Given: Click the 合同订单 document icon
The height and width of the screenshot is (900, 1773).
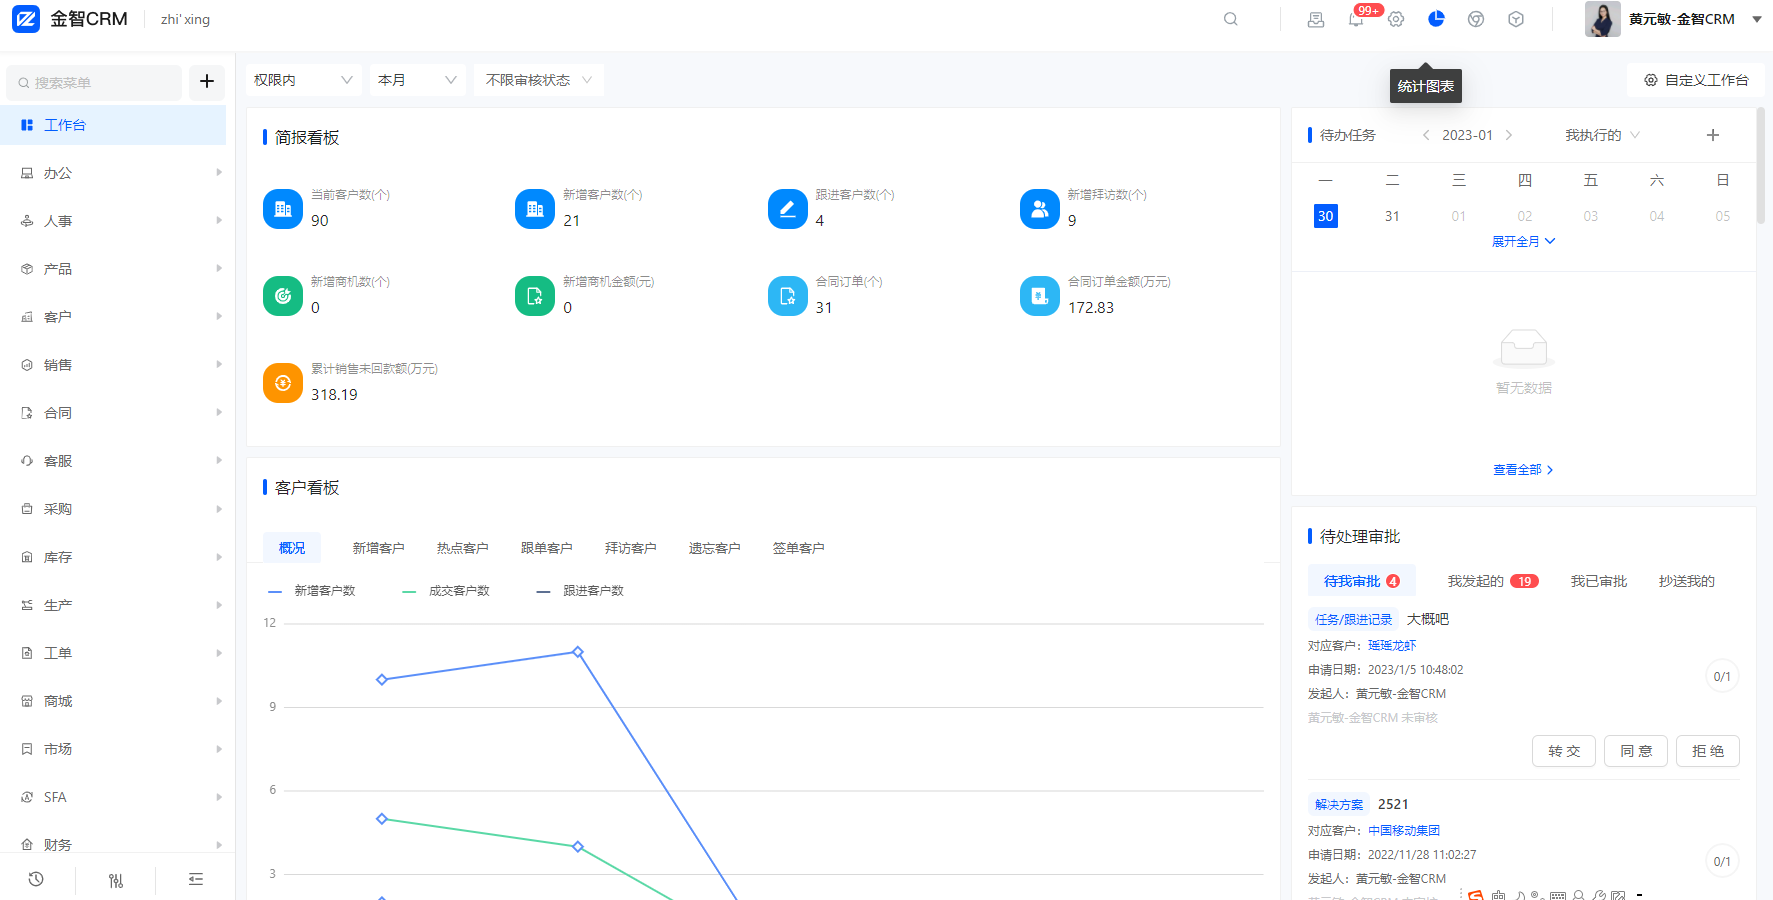Looking at the screenshot, I should 788,296.
